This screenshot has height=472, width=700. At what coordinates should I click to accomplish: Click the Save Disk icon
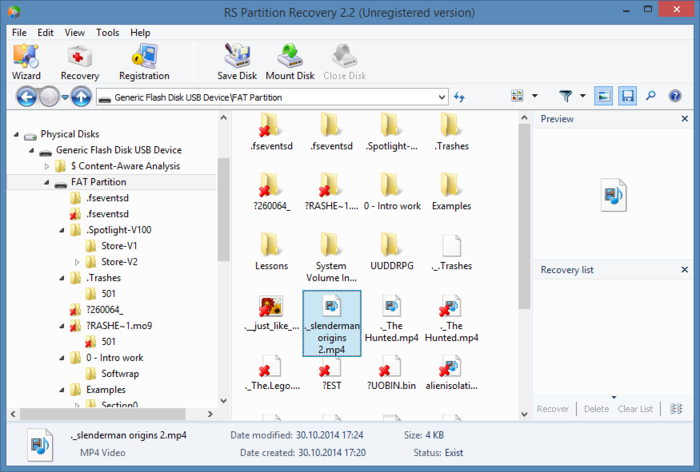coord(239,61)
